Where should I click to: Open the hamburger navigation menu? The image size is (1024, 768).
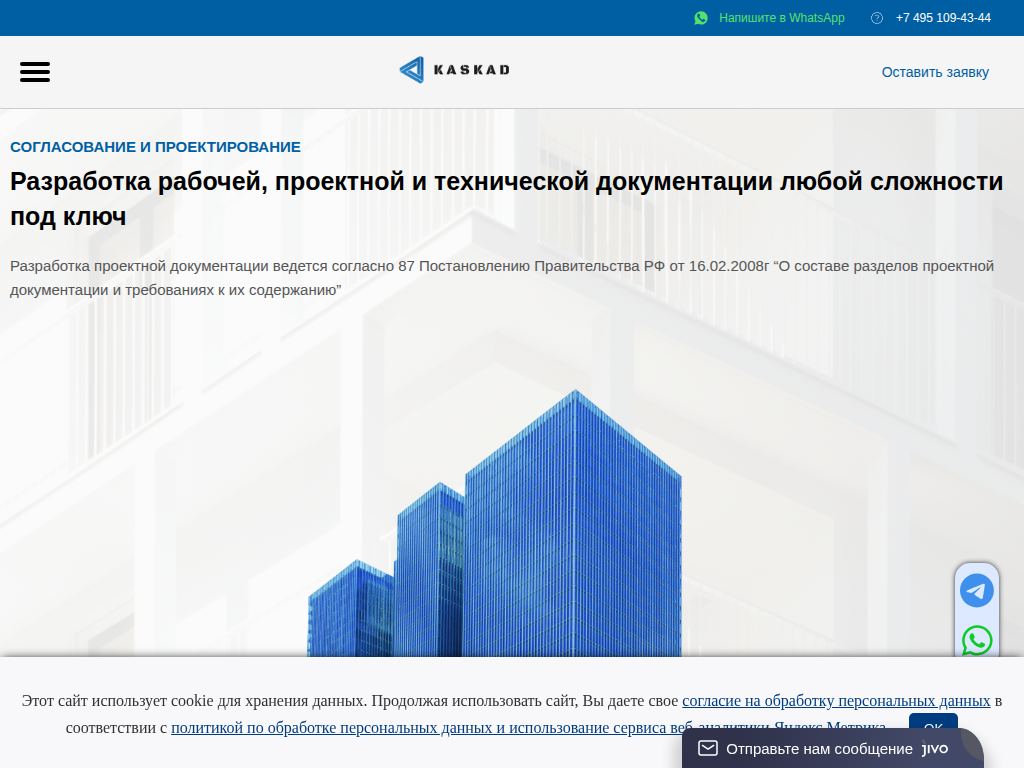click(35, 72)
